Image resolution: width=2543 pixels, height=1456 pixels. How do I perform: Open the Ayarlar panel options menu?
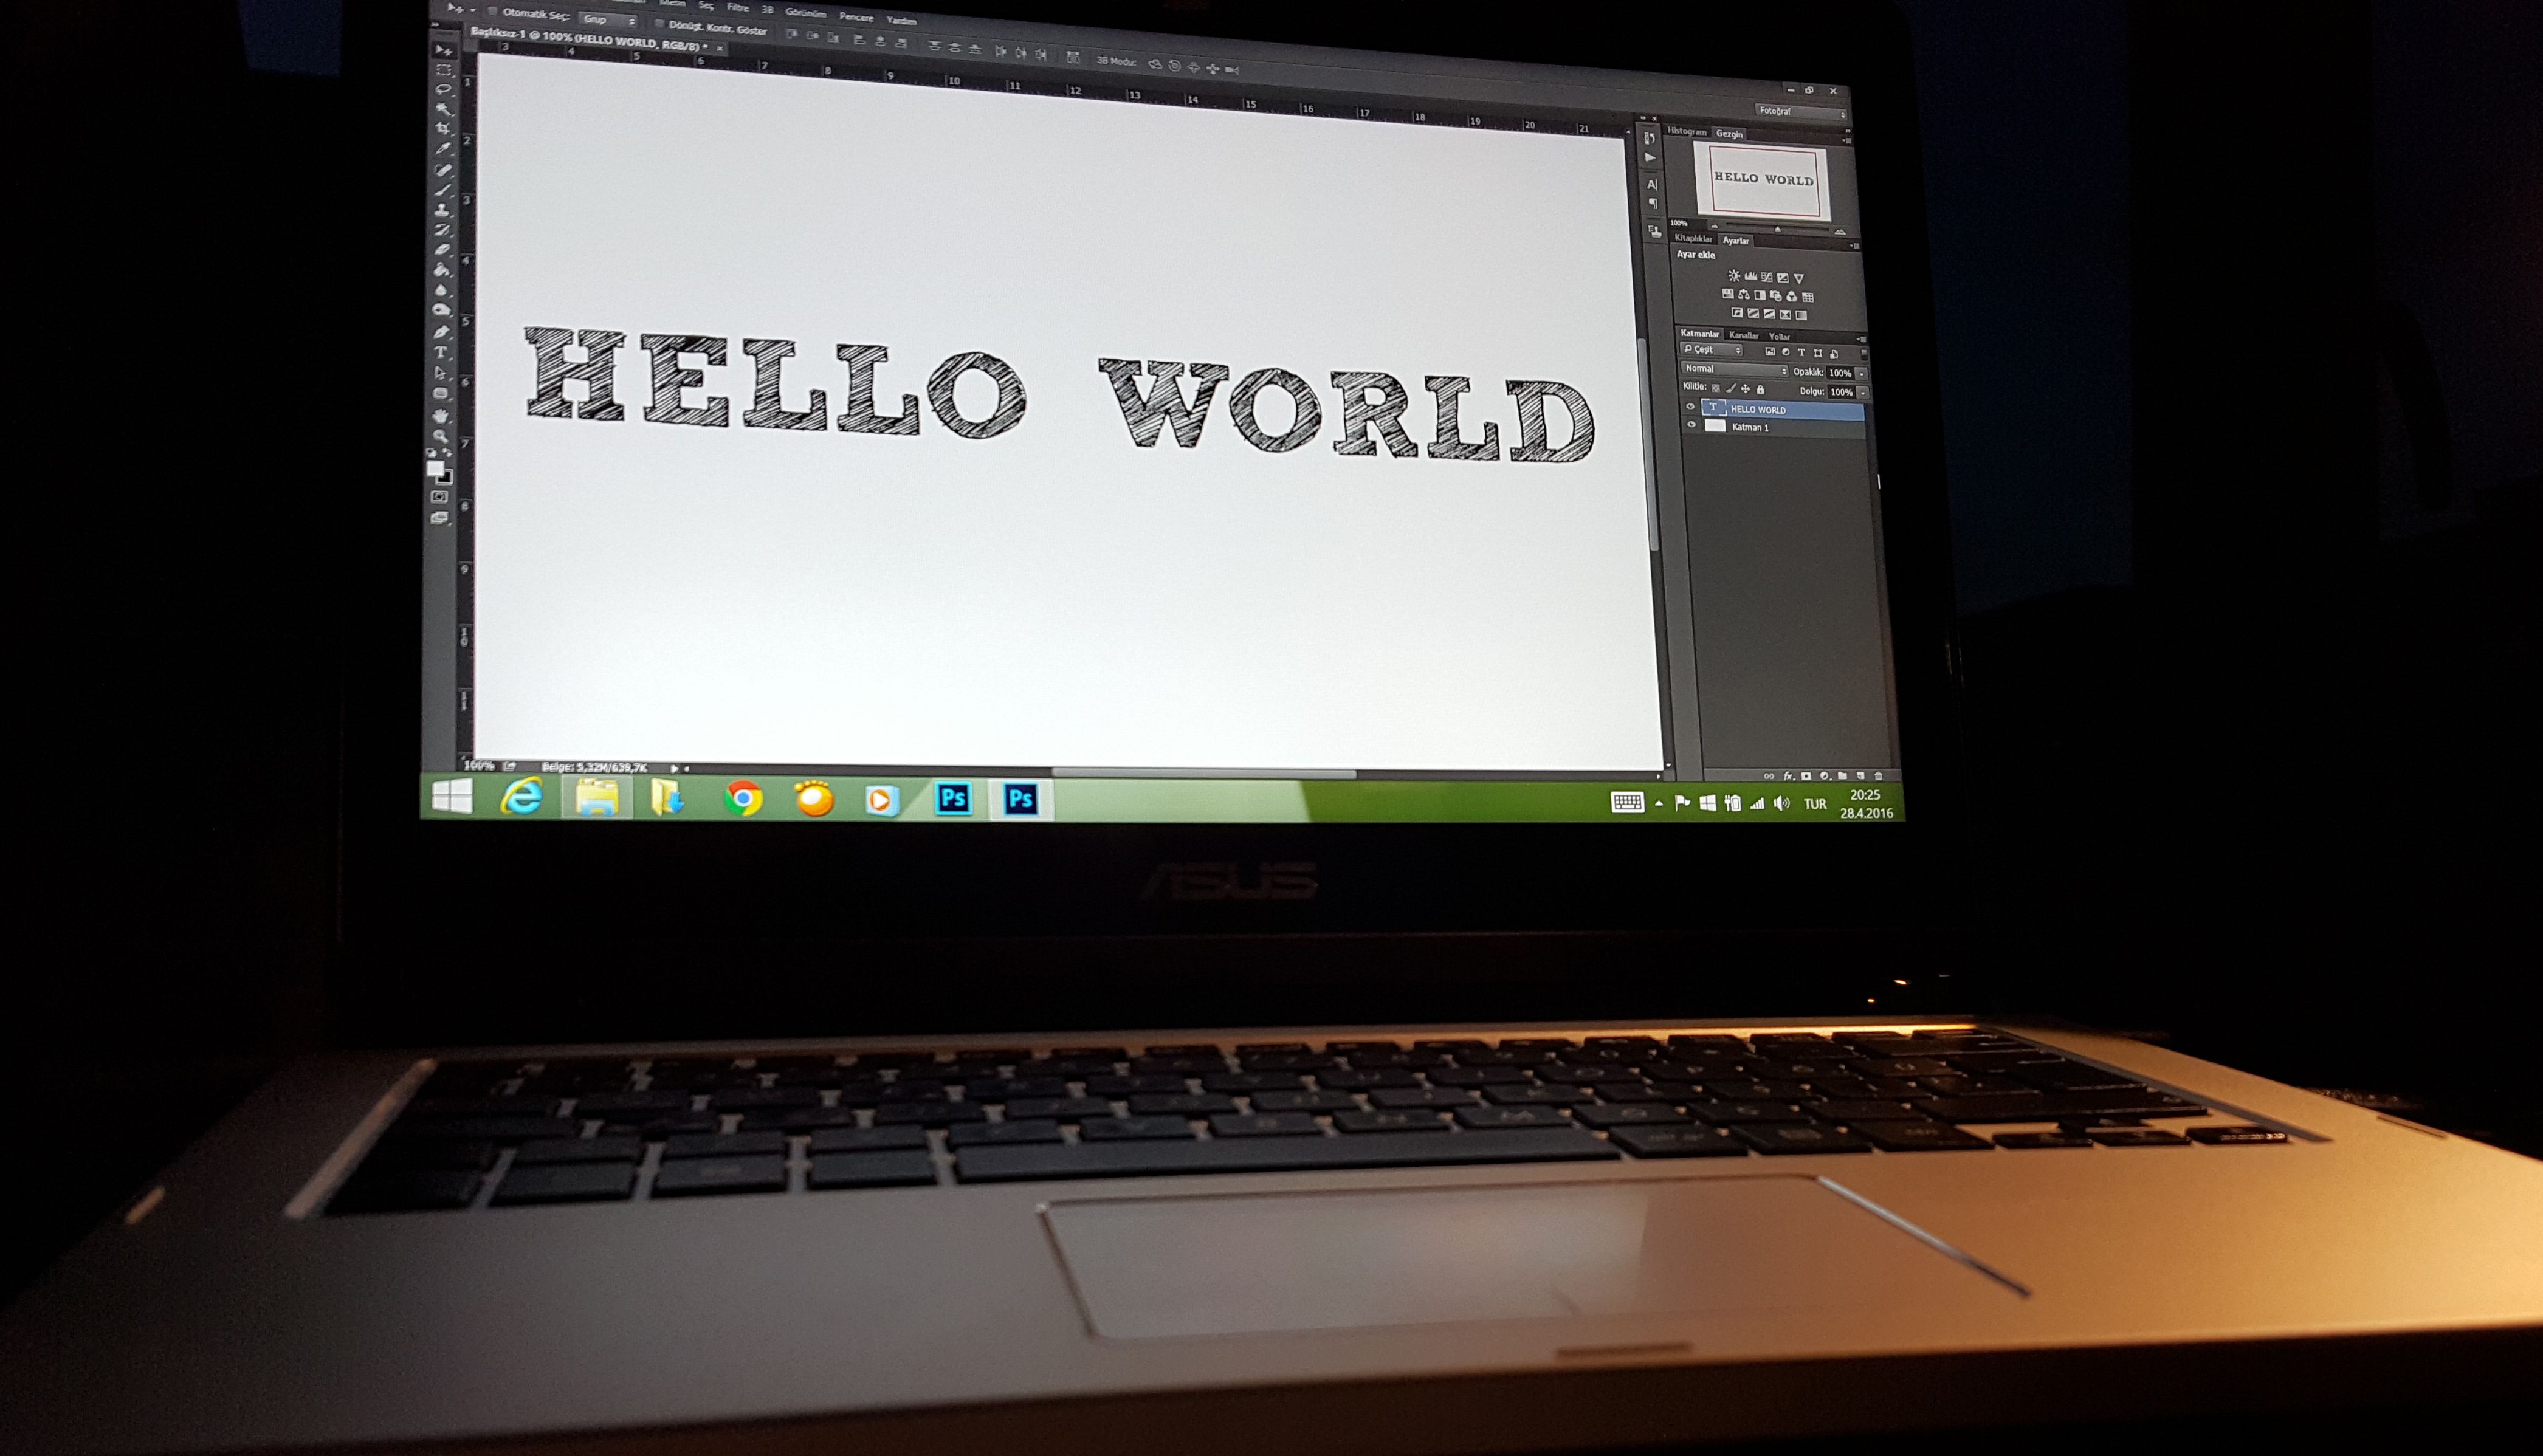tap(1855, 246)
